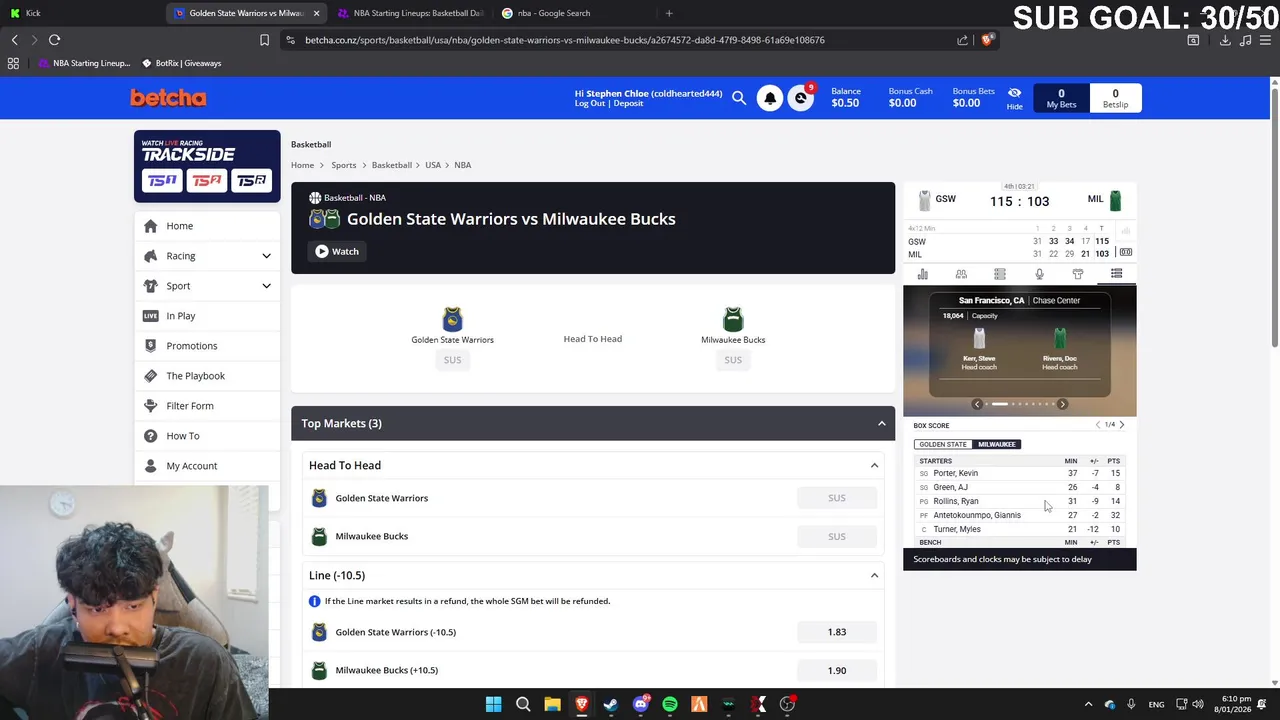Open a new browser tab

click(669, 13)
